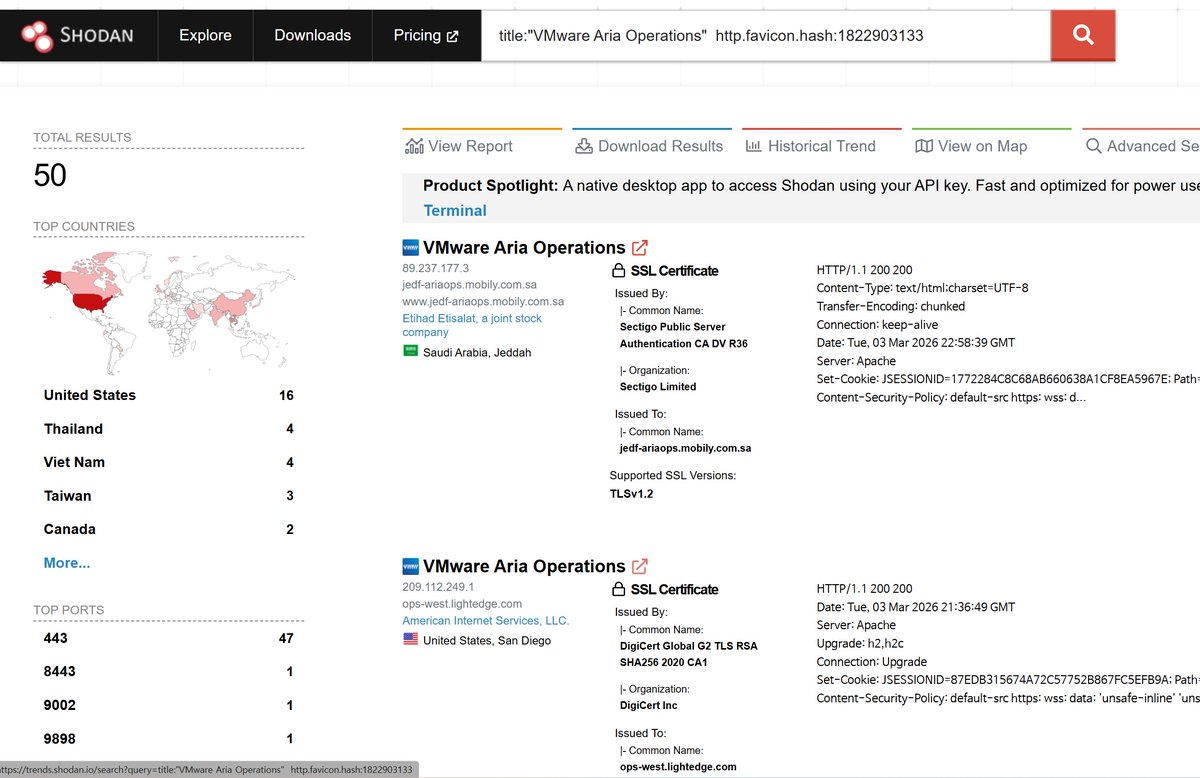Viewport: 1200px width, 778px height.
Task: Open Download Results tab
Action: (x=650, y=146)
